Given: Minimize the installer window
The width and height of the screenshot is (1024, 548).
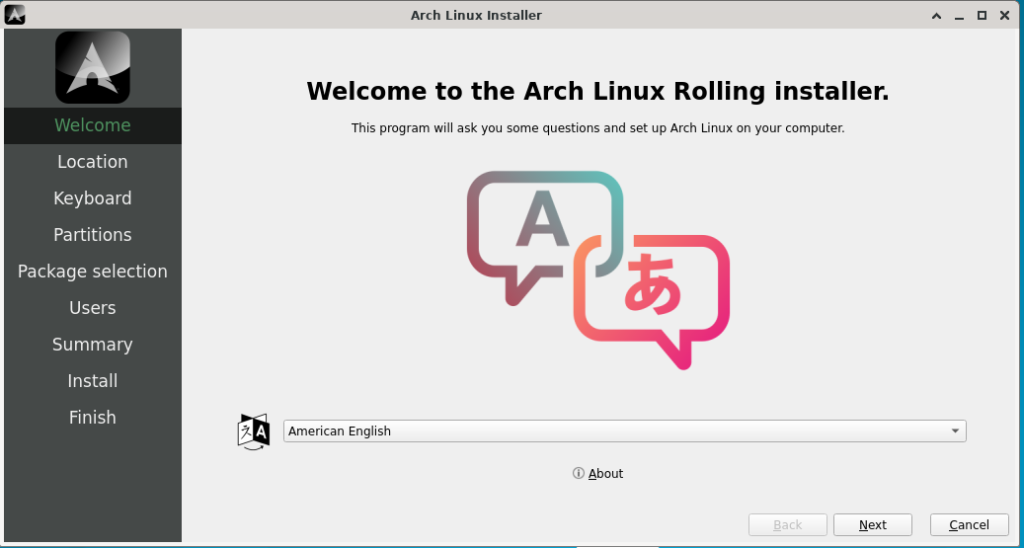Looking at the screenshot, I should click(x=959, y=16).
